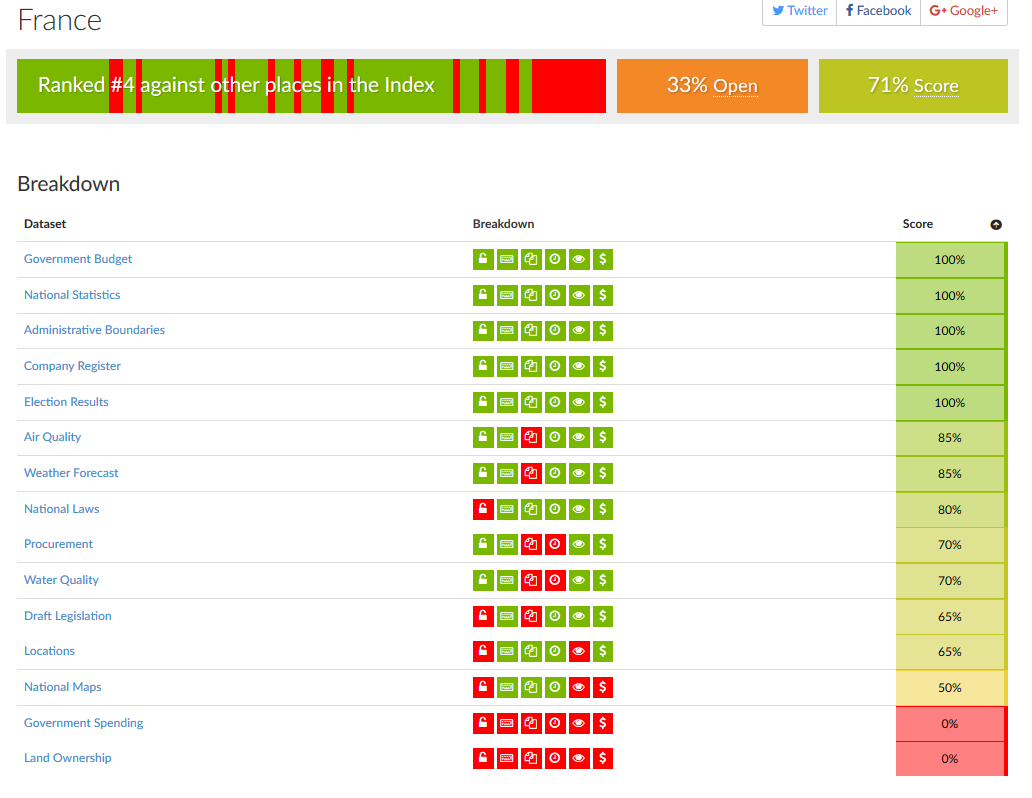Click the green dollar icon in Government Budget row
Screen dimensions: 1032x798
point(603,259)
